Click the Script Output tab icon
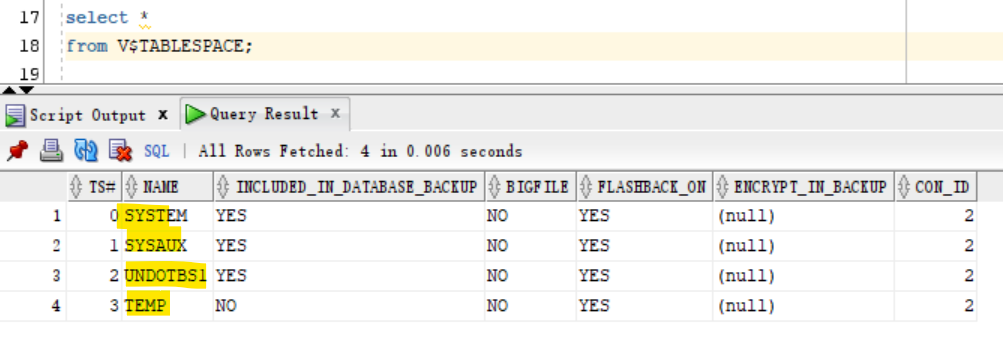This screenshot has width=1003, height=361. coord(15,116)
